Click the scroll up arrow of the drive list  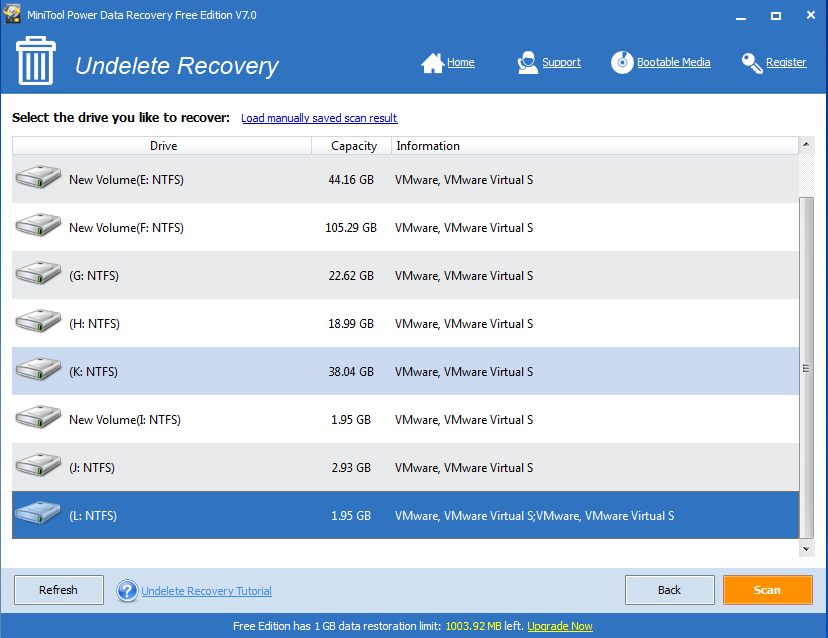(806, 144)
